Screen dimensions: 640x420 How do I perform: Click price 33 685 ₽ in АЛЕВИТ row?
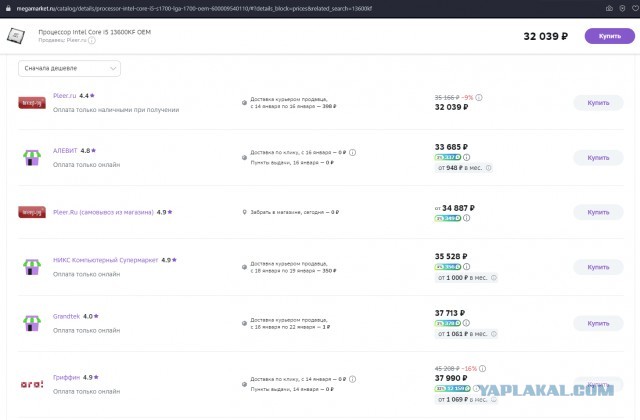pos(451,147)
